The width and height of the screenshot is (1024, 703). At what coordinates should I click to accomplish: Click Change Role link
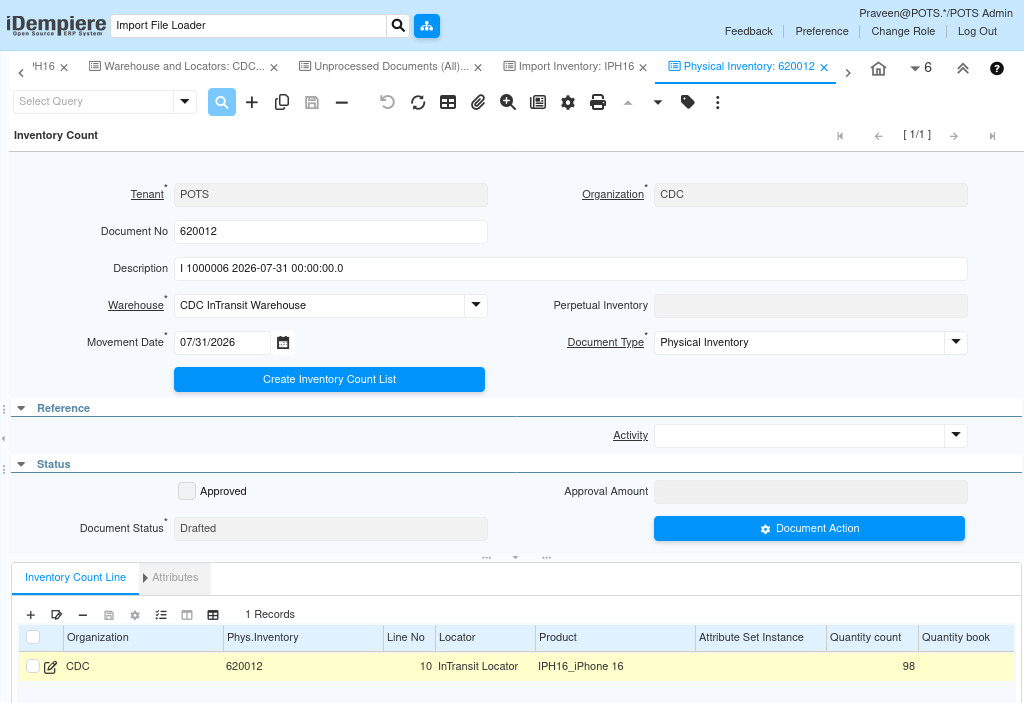pyautogui.click(x=903, y=31)
